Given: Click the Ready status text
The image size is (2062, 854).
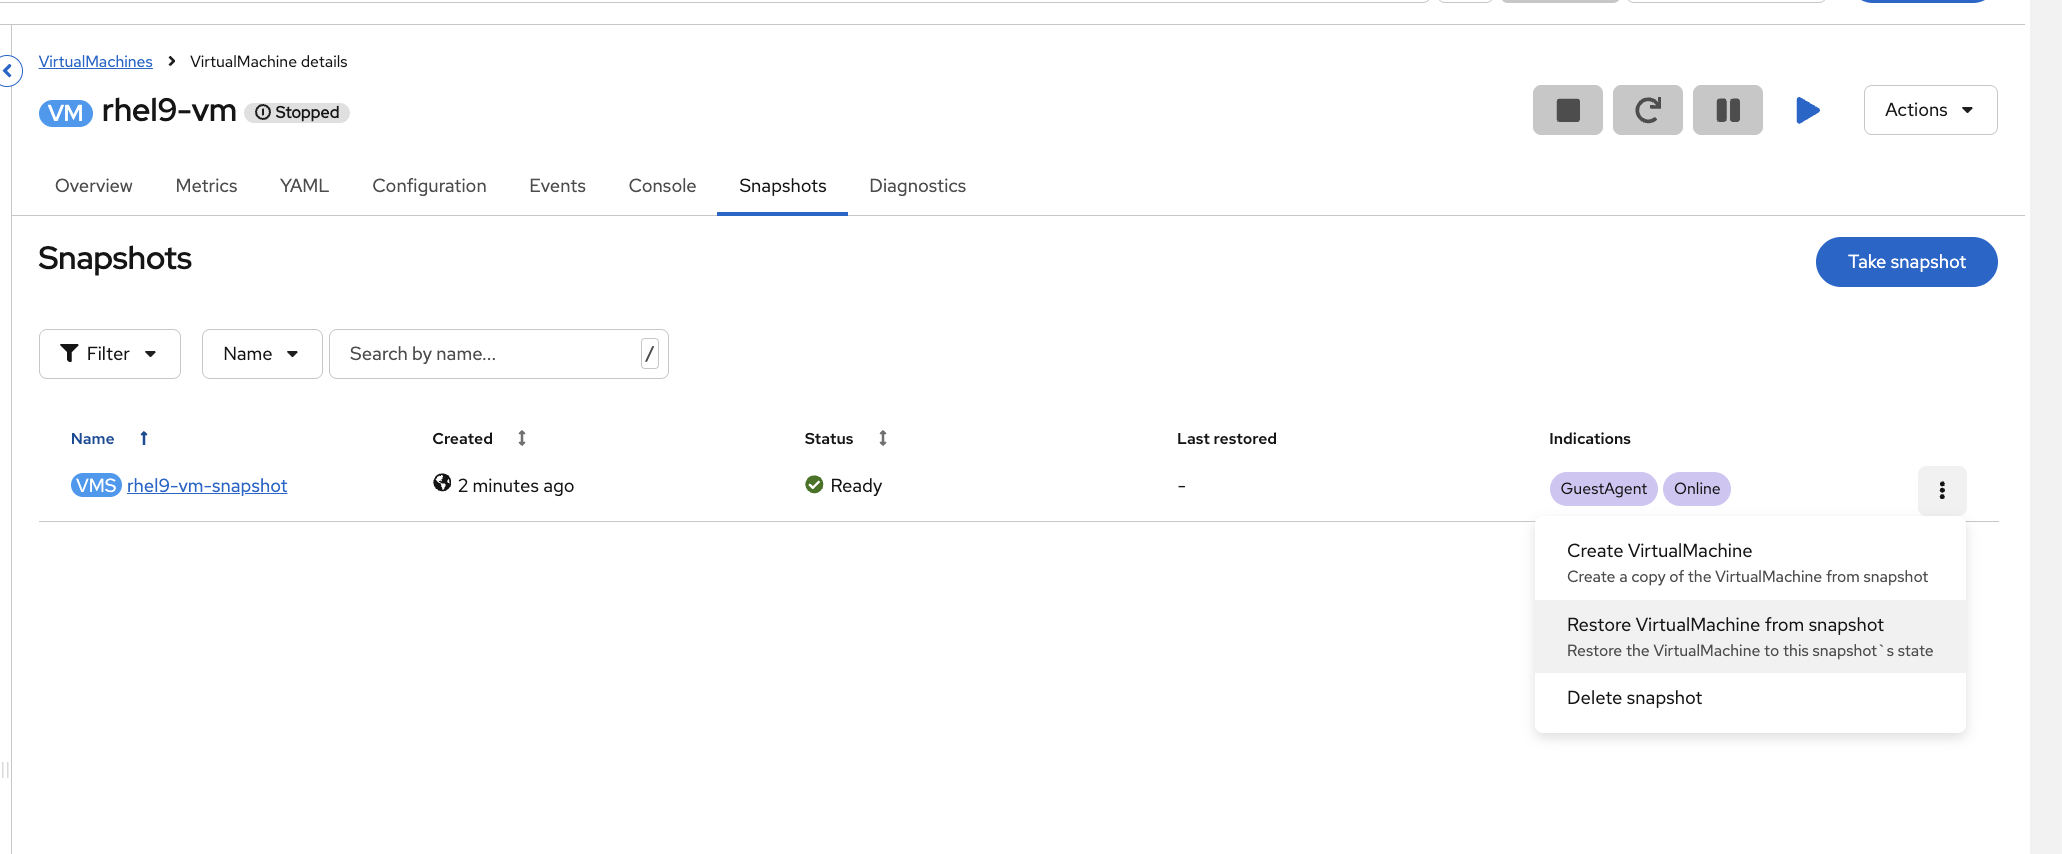Looking at the screenshot, I should point(856,486).
